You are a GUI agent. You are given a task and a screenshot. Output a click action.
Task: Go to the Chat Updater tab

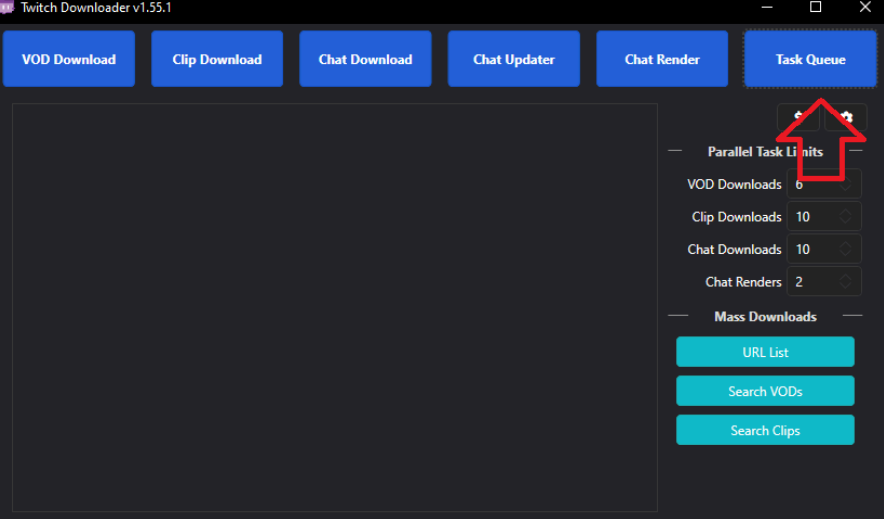[x=514, y=59]
